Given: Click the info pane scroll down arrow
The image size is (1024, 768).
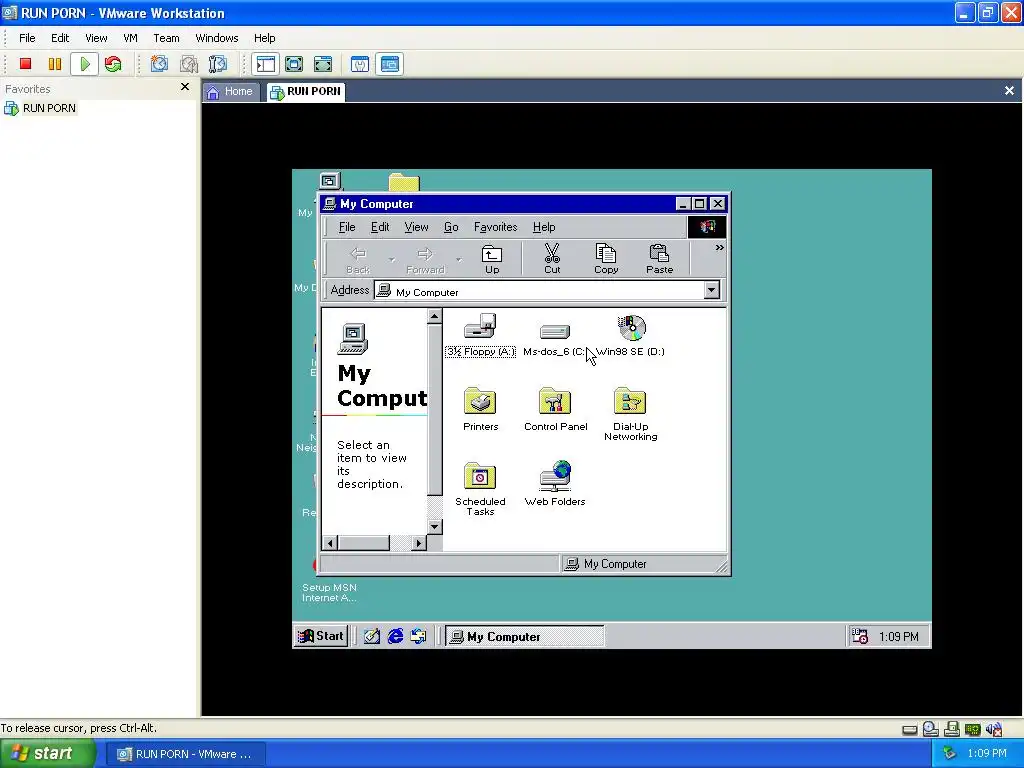Looking at the screenshot, I should click(x=434, y=526).
